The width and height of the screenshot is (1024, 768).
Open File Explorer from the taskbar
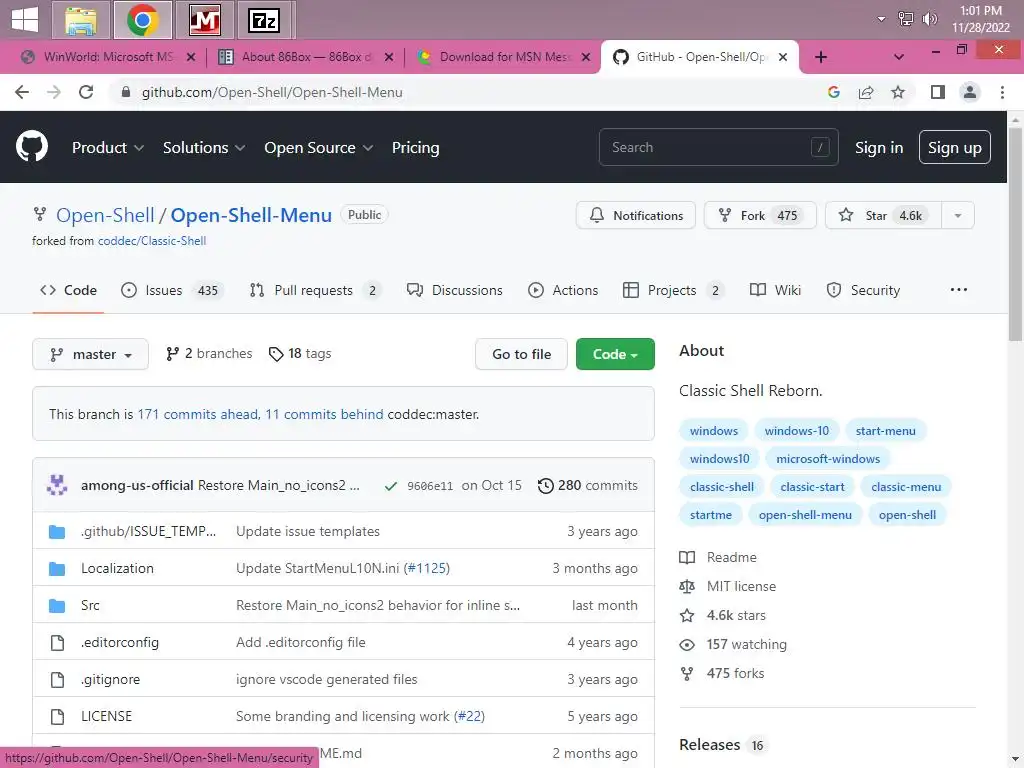point(81,20)
